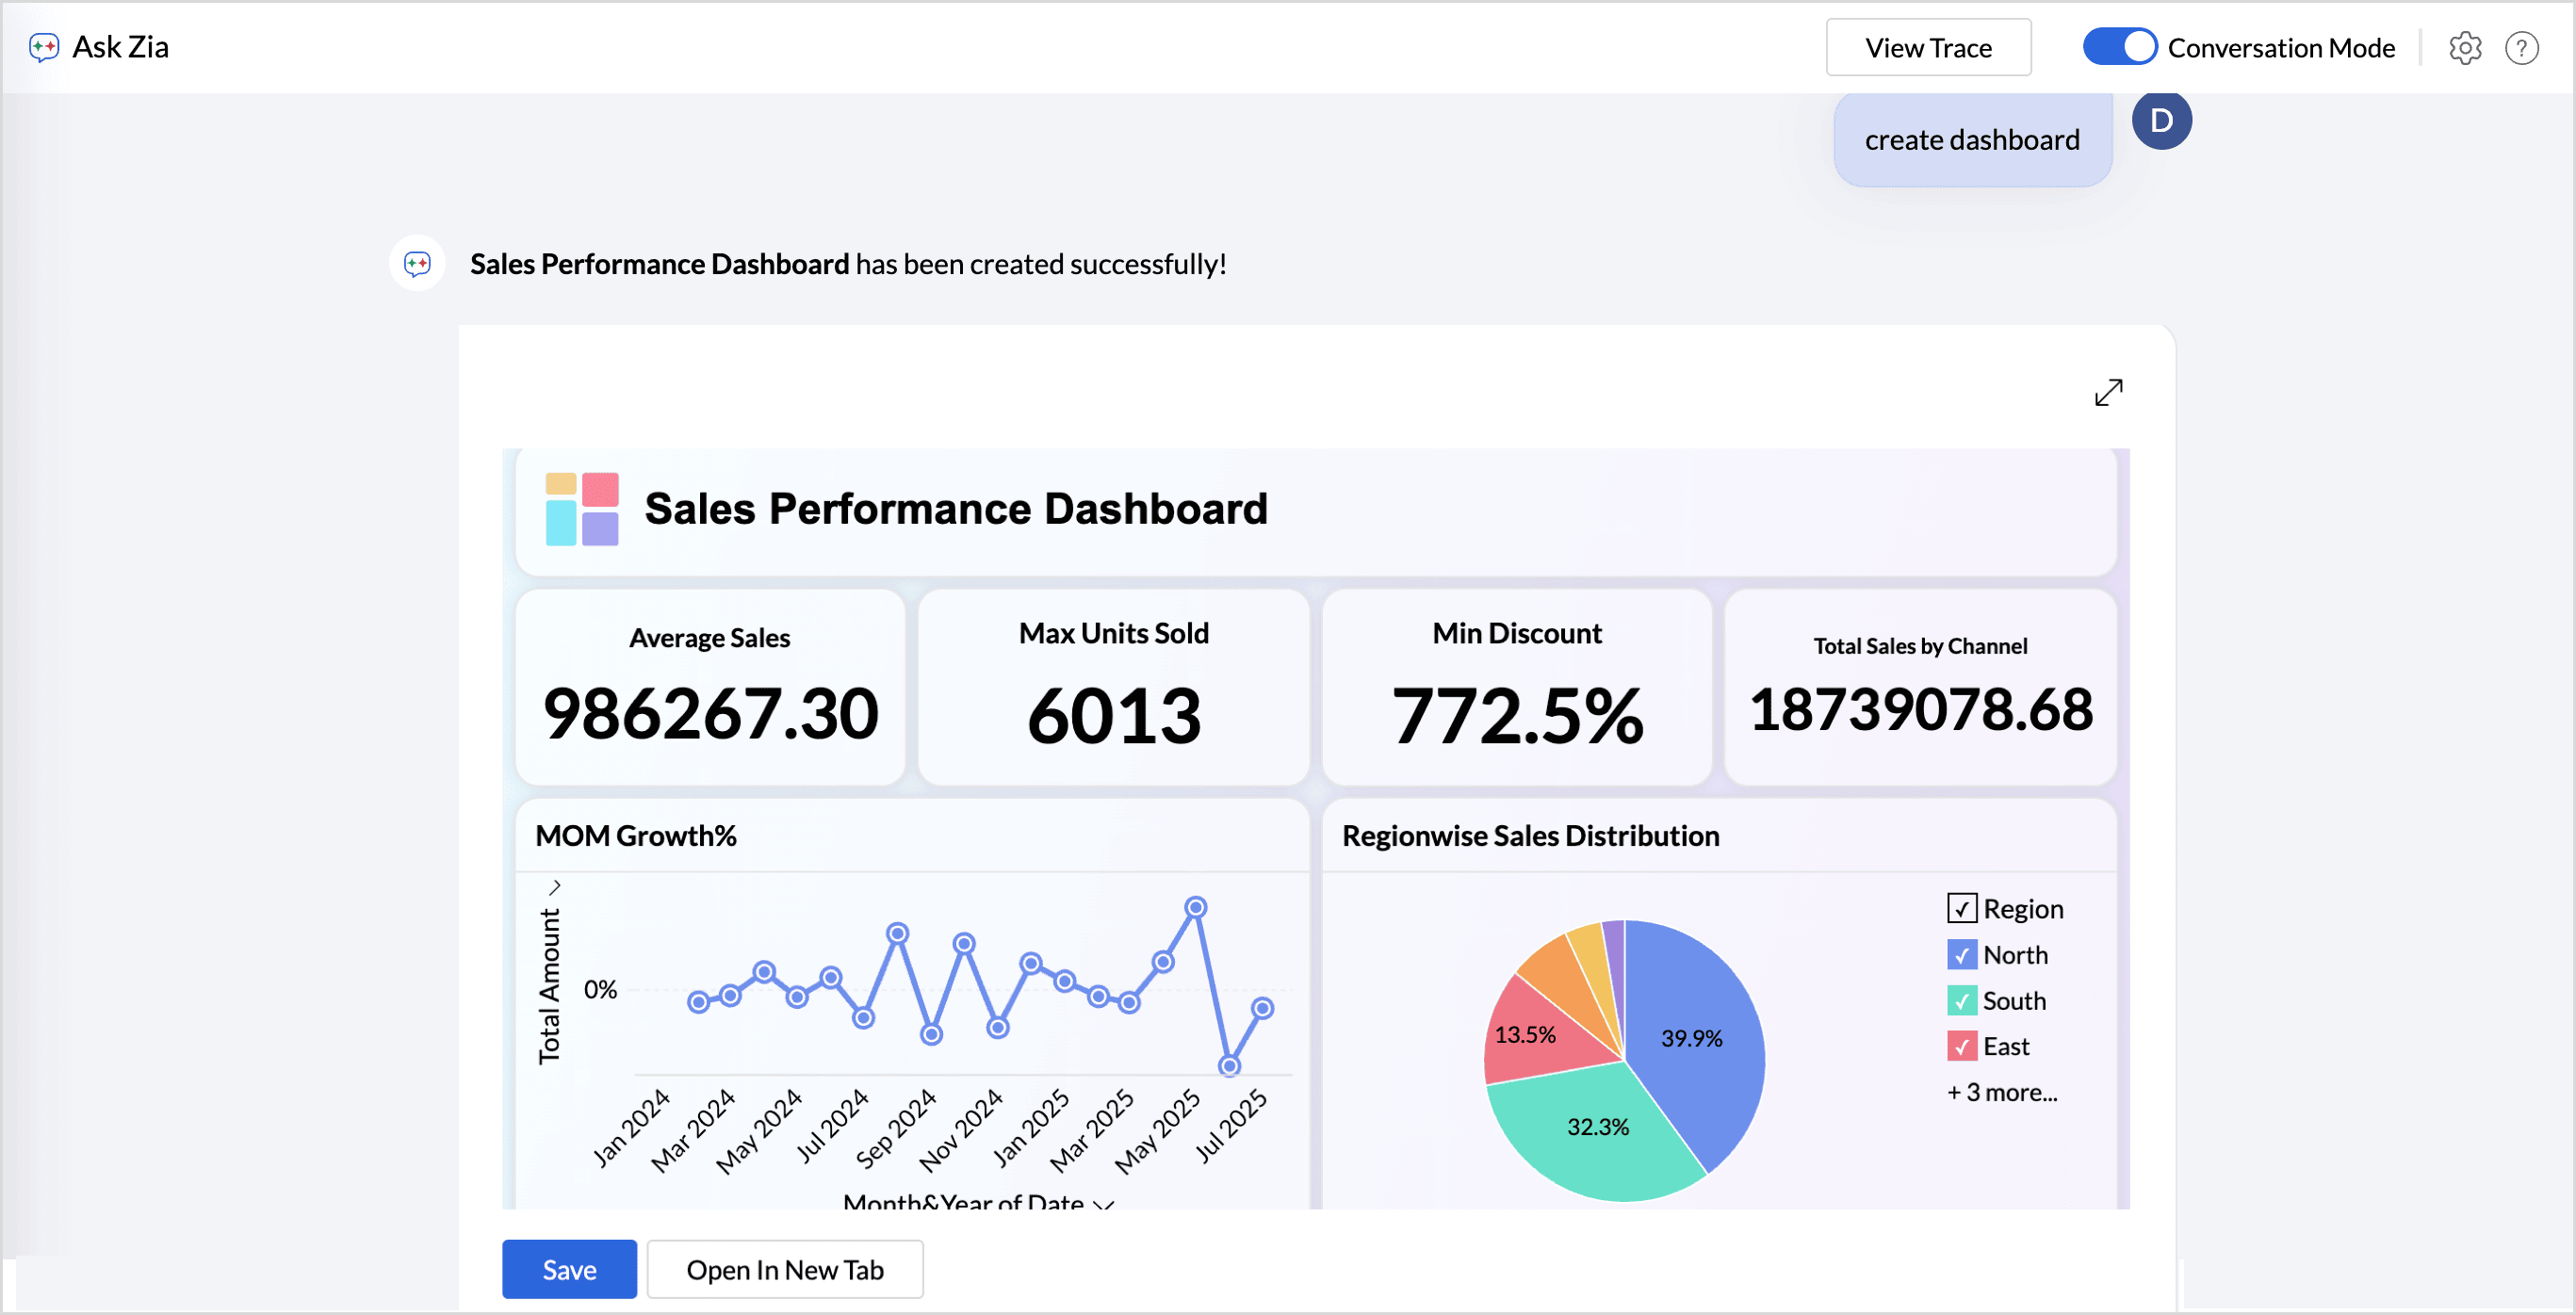Click the Zia assistant avatar icon
The width and height of the screenshot is (2576, 1315).
417,264
